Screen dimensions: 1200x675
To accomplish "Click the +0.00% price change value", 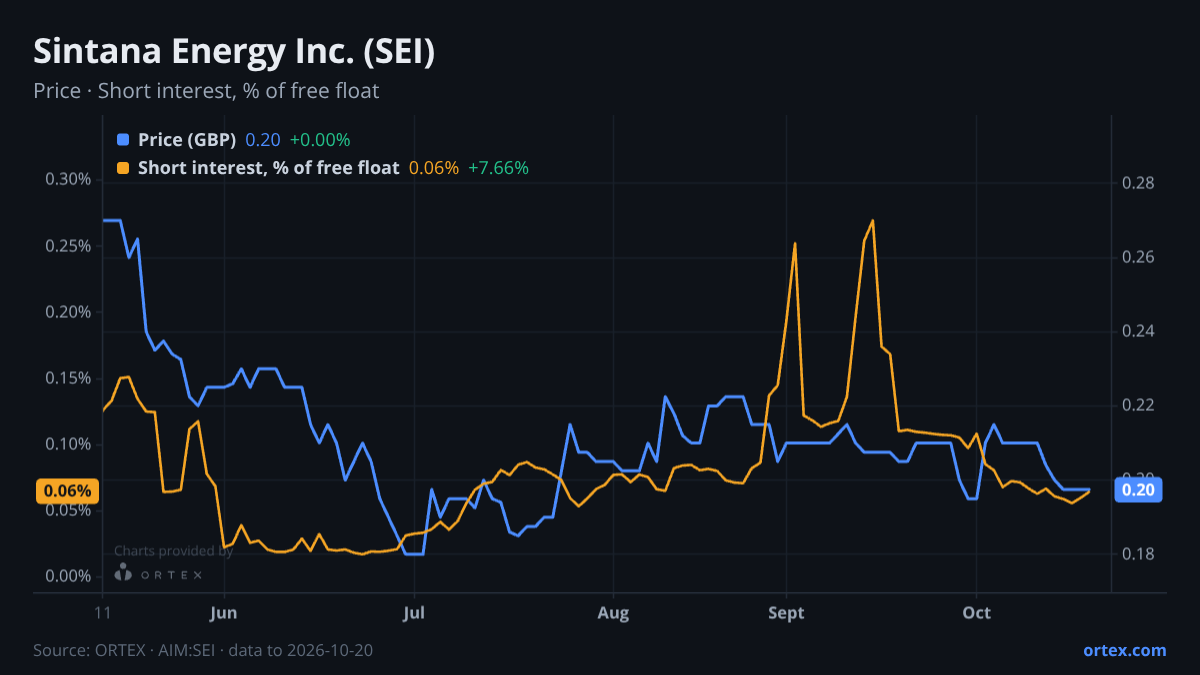I will coord(320,140).
